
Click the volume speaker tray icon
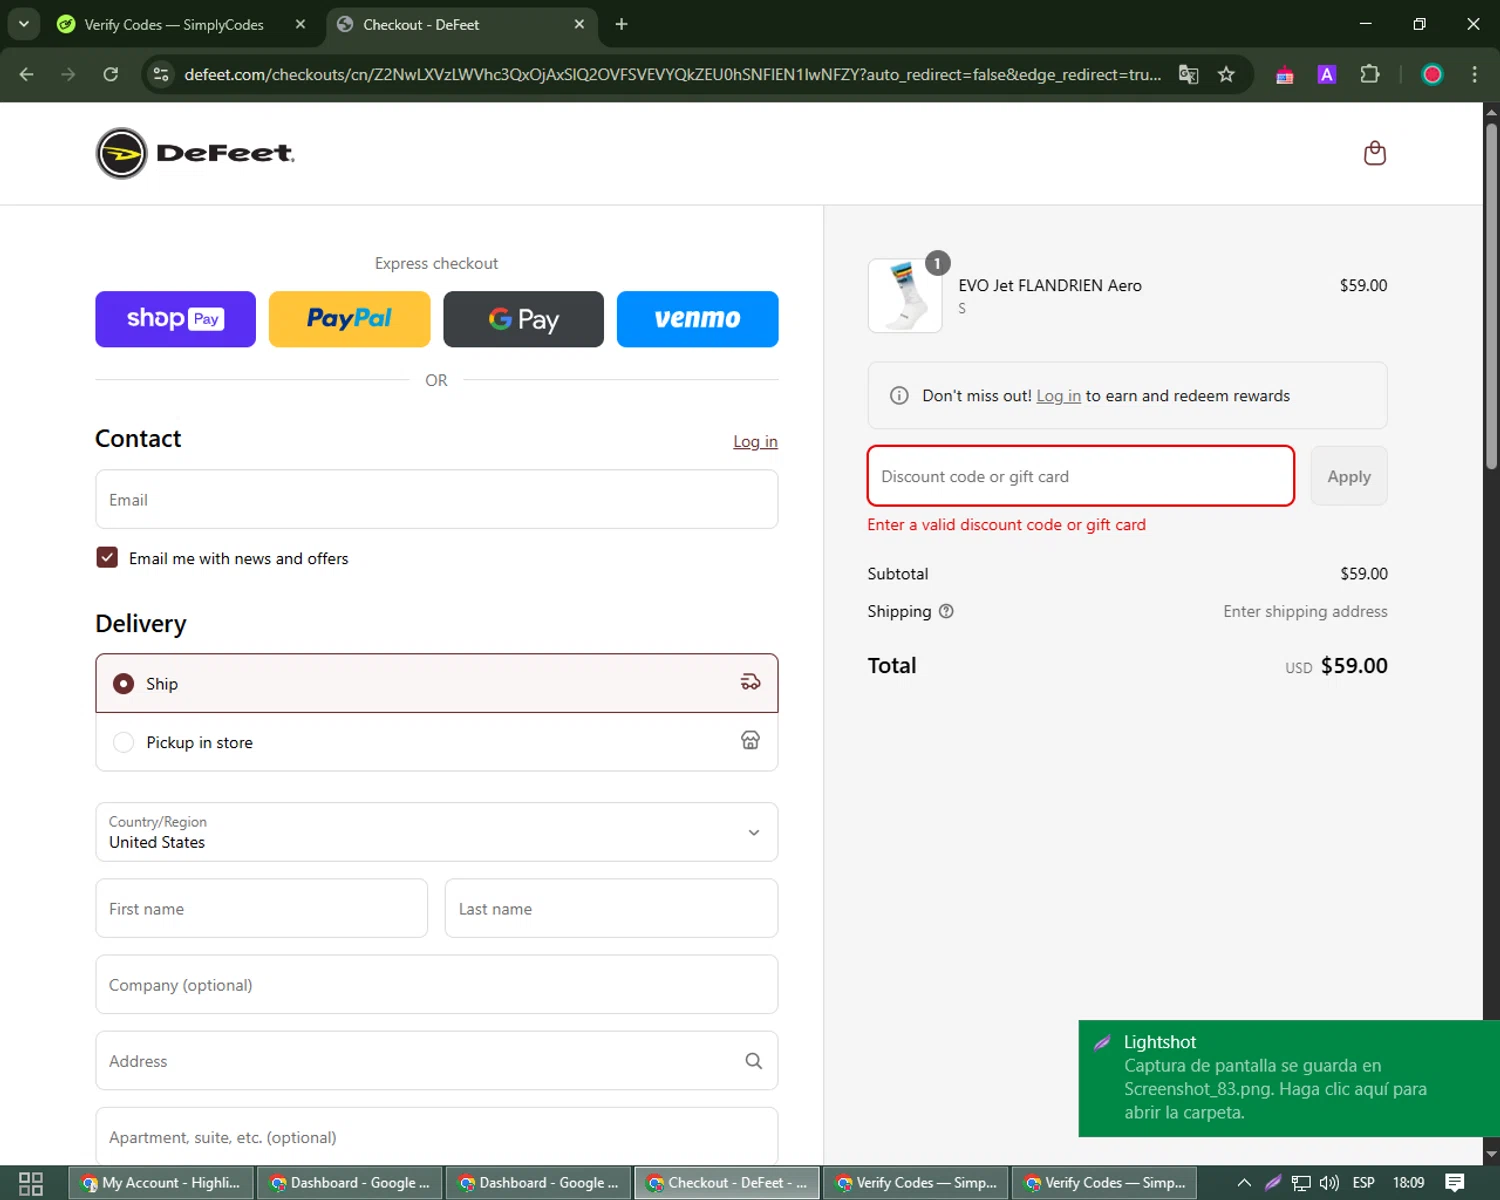(x=1329, y=1183)
